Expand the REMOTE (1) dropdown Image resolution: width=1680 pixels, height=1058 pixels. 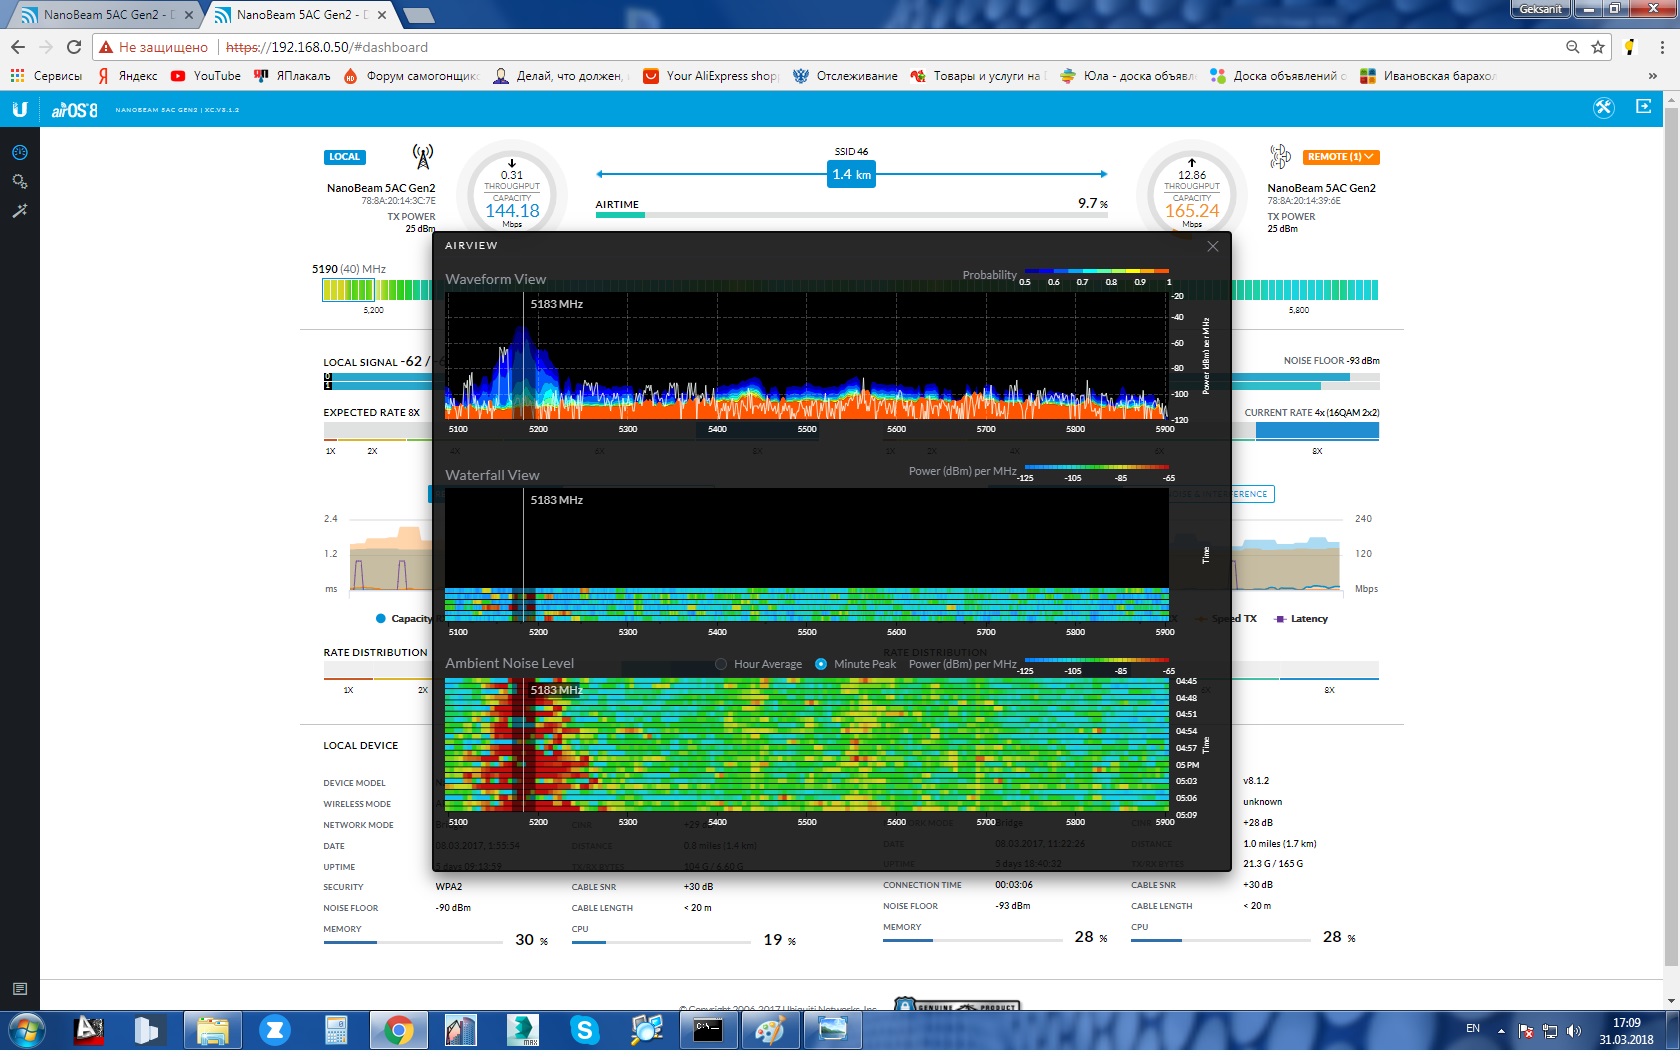pyautogui.click(x=1341, y=157)
